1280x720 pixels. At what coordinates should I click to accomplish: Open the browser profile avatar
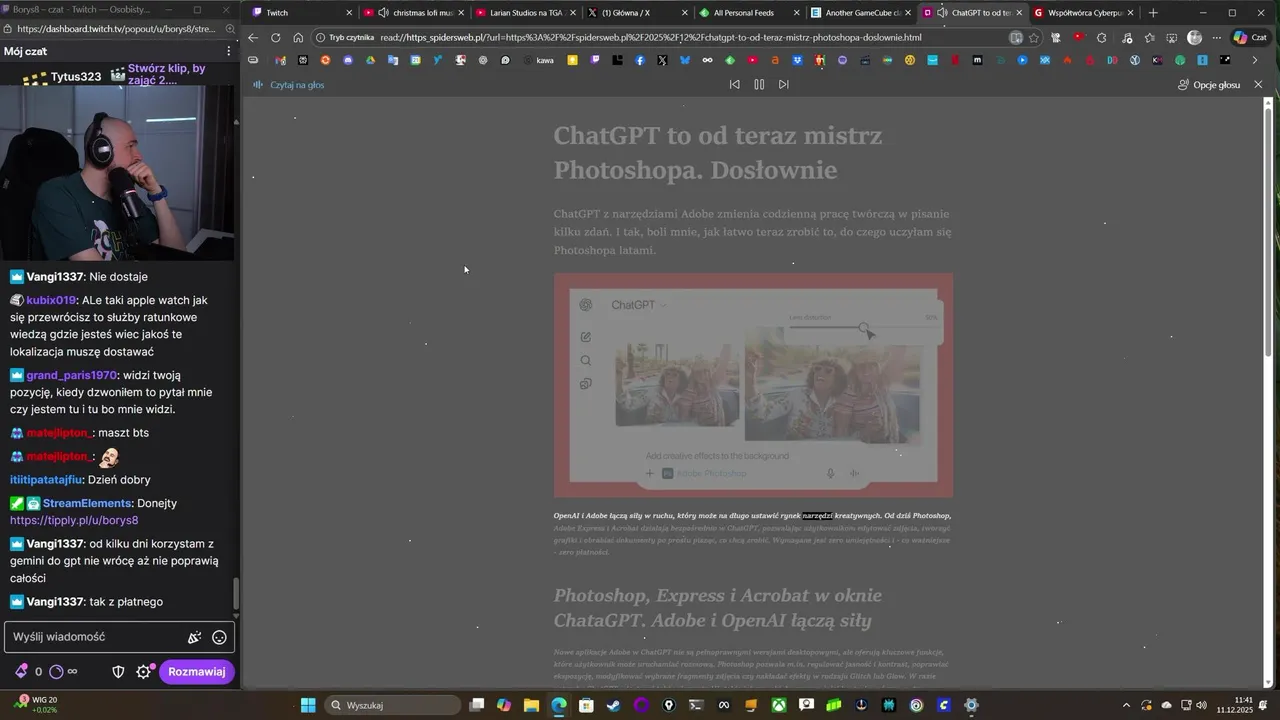point(1194,38)
